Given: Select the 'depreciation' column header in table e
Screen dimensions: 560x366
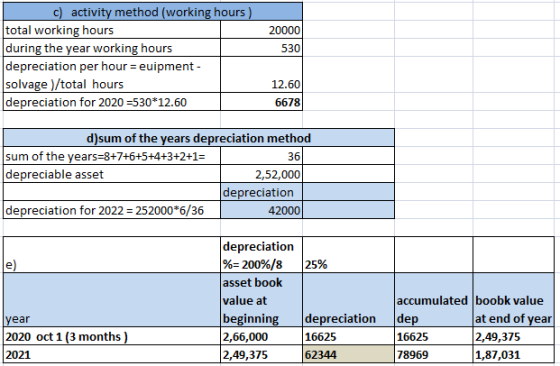Looking at the screenshot, I should 348,300.
